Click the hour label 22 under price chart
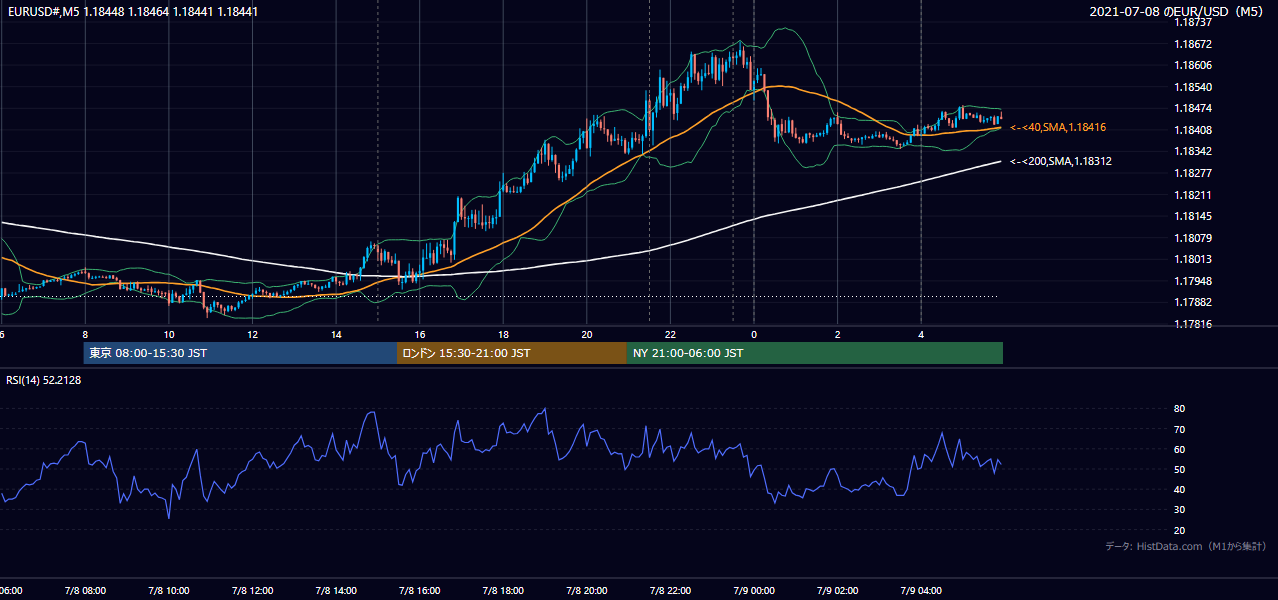This screenshot has height=600, width=1278. tap(670, 334)
